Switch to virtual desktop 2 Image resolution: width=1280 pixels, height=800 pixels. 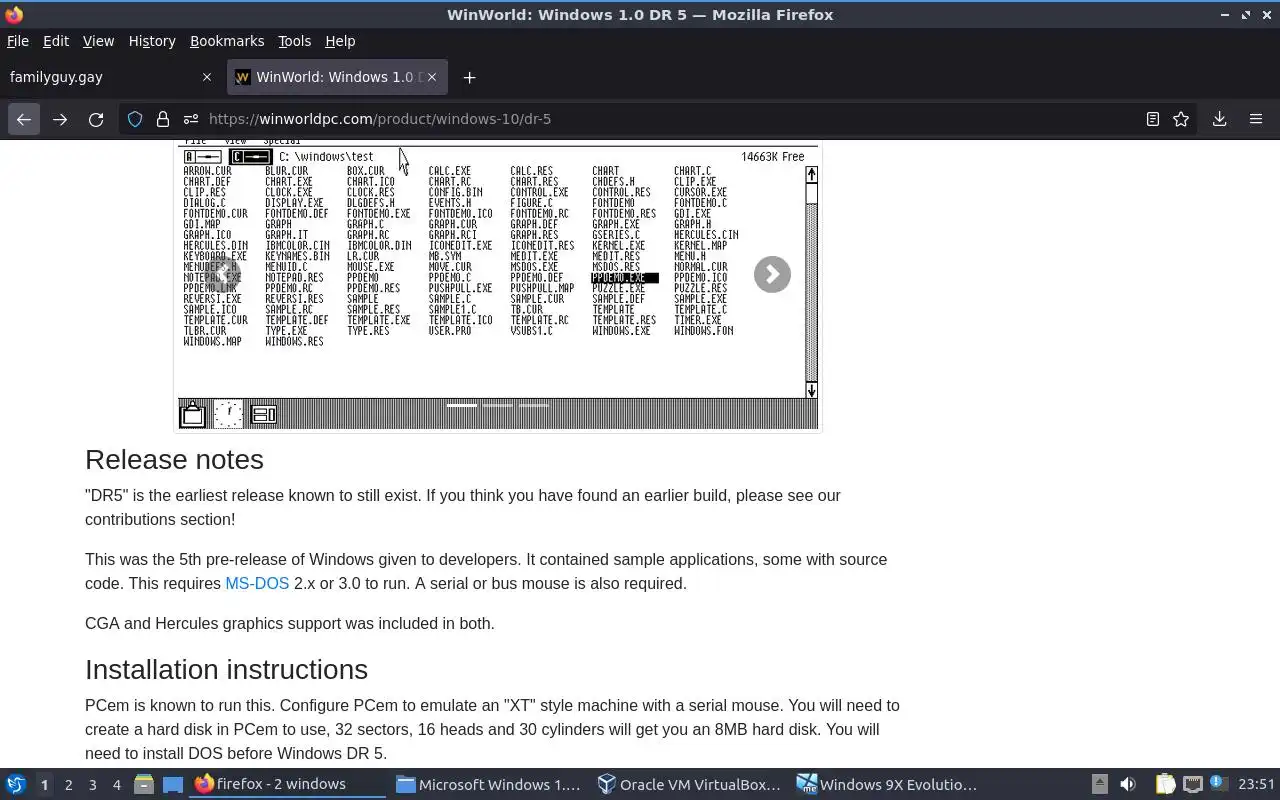68,785
